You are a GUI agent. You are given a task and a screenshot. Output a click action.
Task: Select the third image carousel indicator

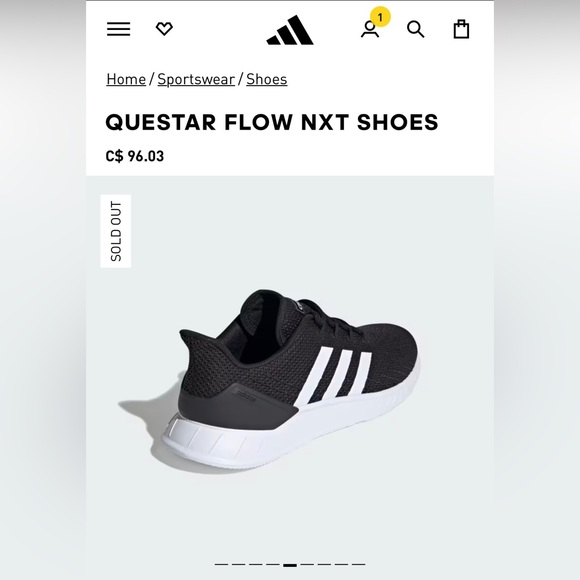click(256, 564)
